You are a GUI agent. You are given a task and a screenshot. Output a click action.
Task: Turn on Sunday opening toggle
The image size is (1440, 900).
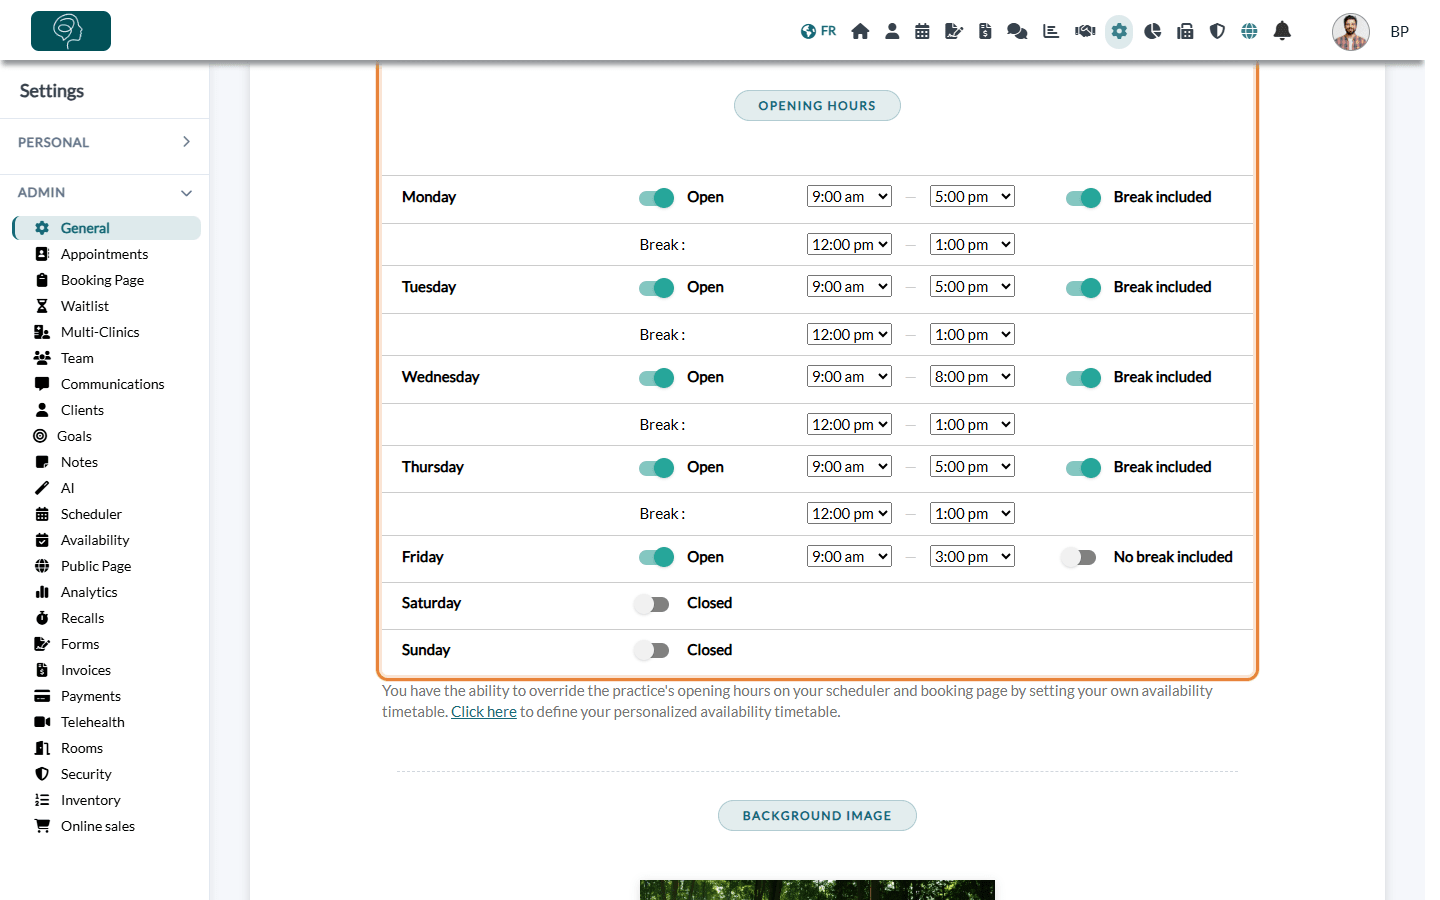point(651,651)
